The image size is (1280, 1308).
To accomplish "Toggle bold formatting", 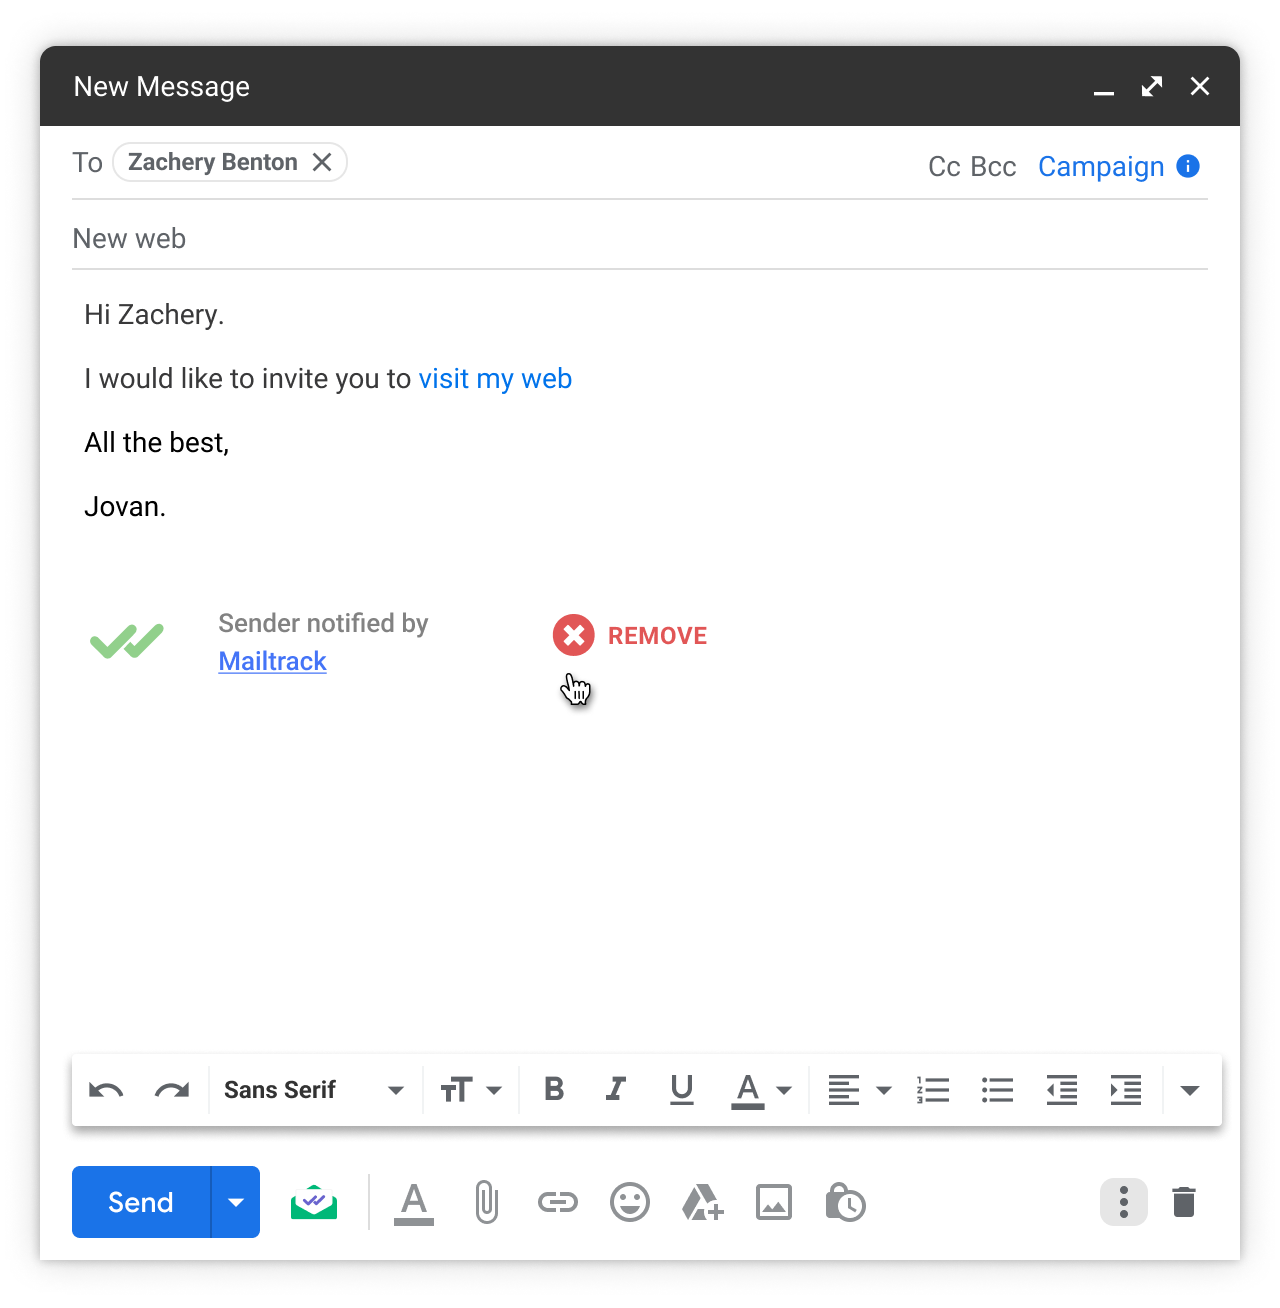I will 554,1089.
